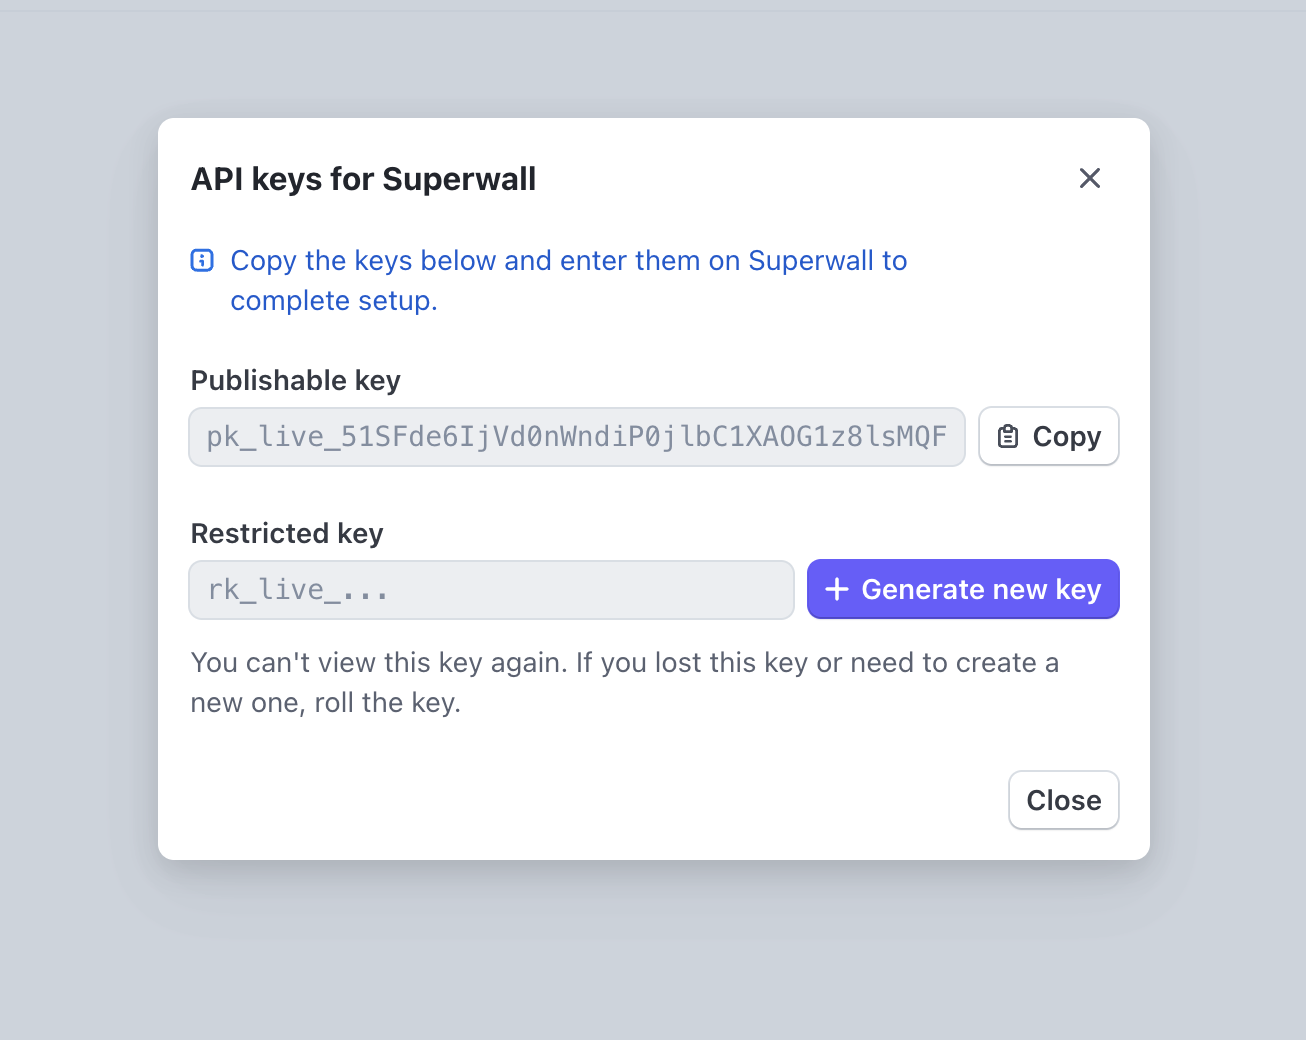Image resolution: width=1306 pixels, height=1040 pixels.
Task: Focus the Restricted key rk_live field
Action: pyautogui.click(x=490, y=590)
